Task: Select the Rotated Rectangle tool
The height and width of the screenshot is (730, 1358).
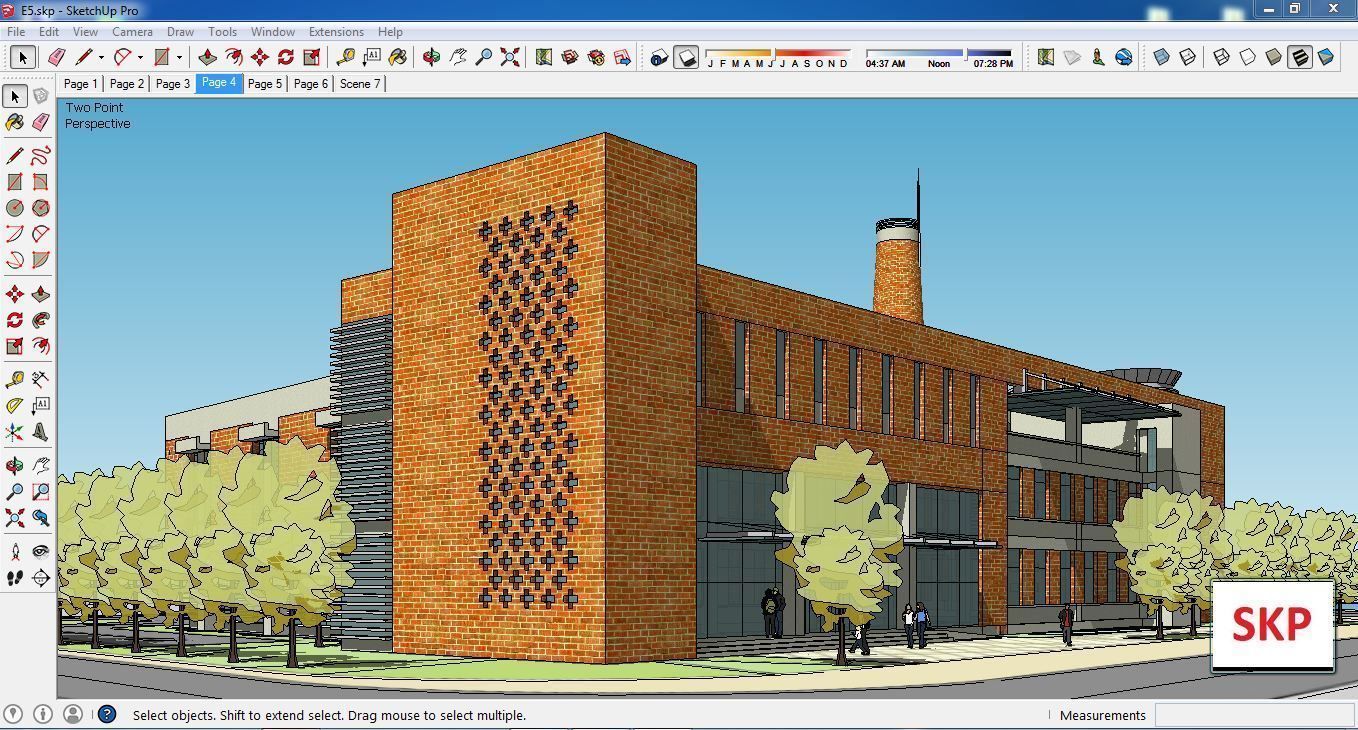Action: 41,182
